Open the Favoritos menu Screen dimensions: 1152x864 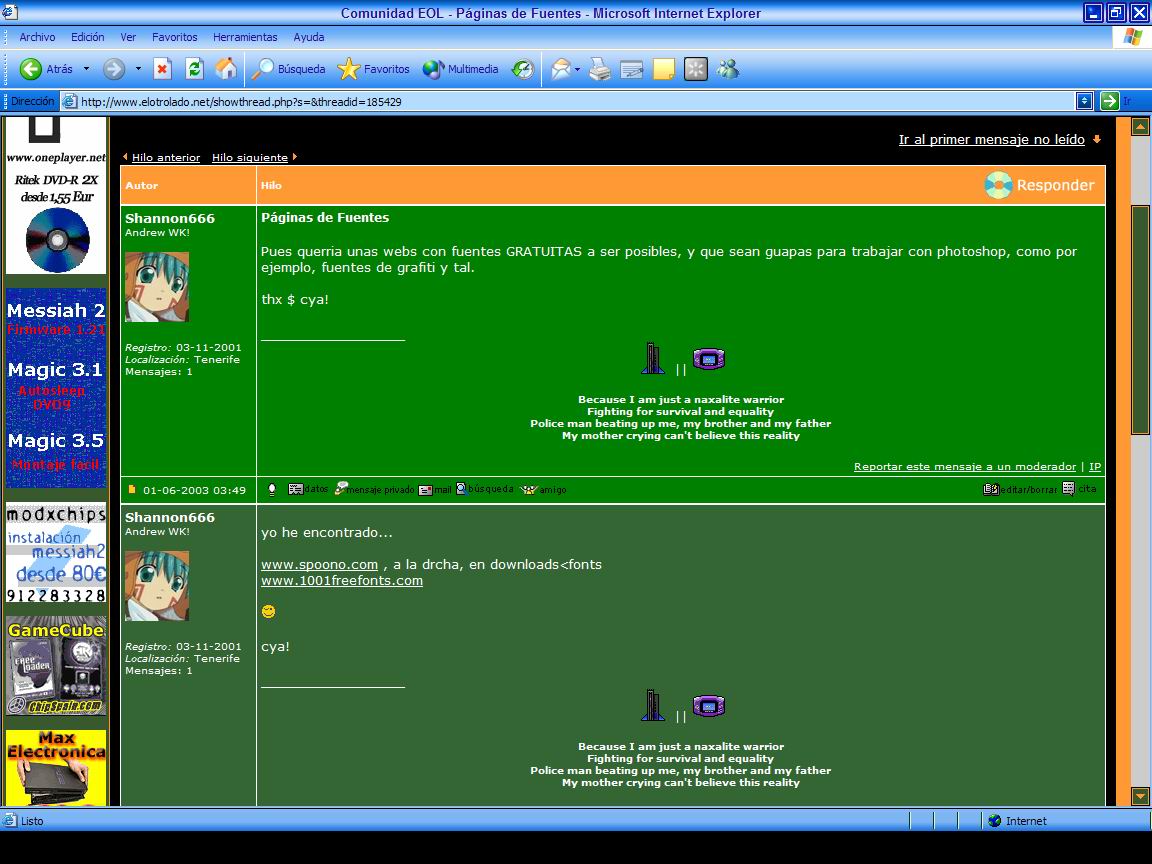click(174, 37)
